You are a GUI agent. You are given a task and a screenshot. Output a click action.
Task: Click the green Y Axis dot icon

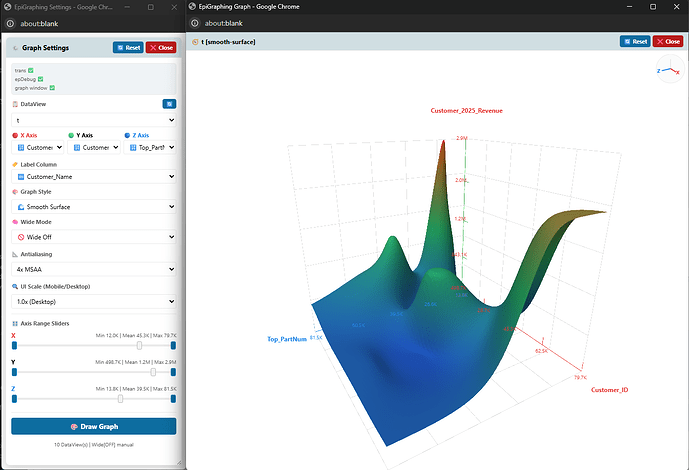tap(71, 135)
